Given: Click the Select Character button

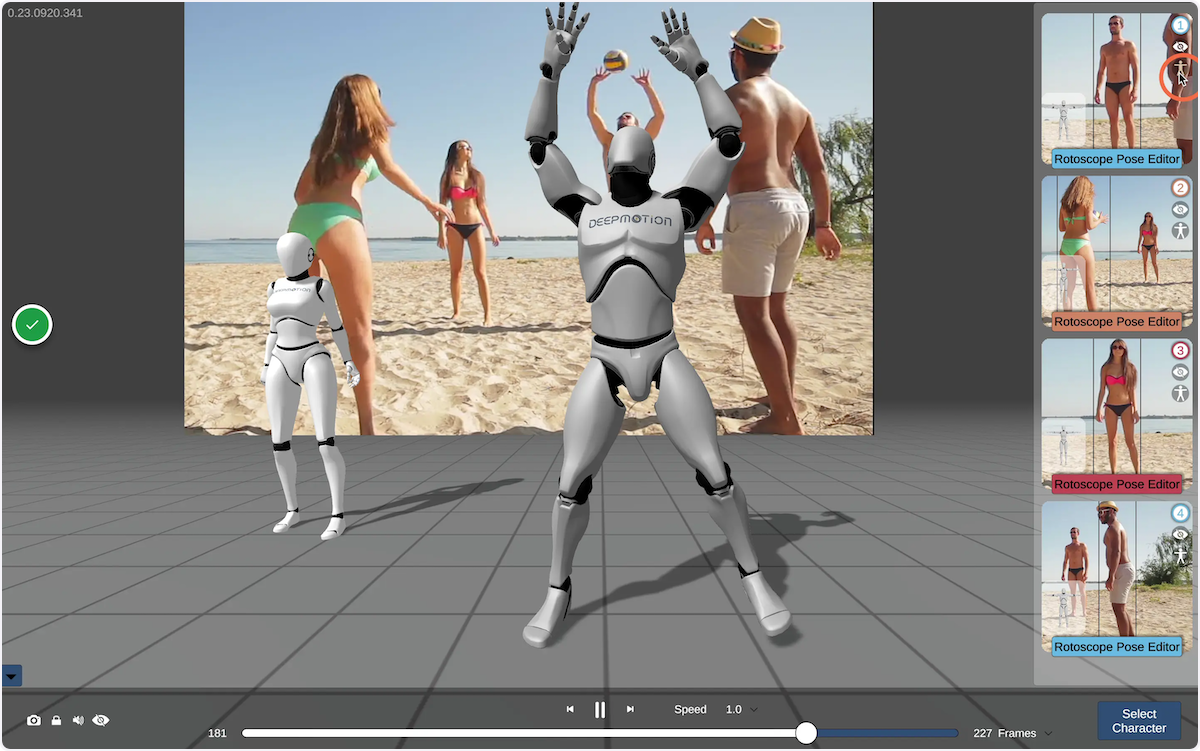Looking at the screenshot, I should (x=1139, y=721).
